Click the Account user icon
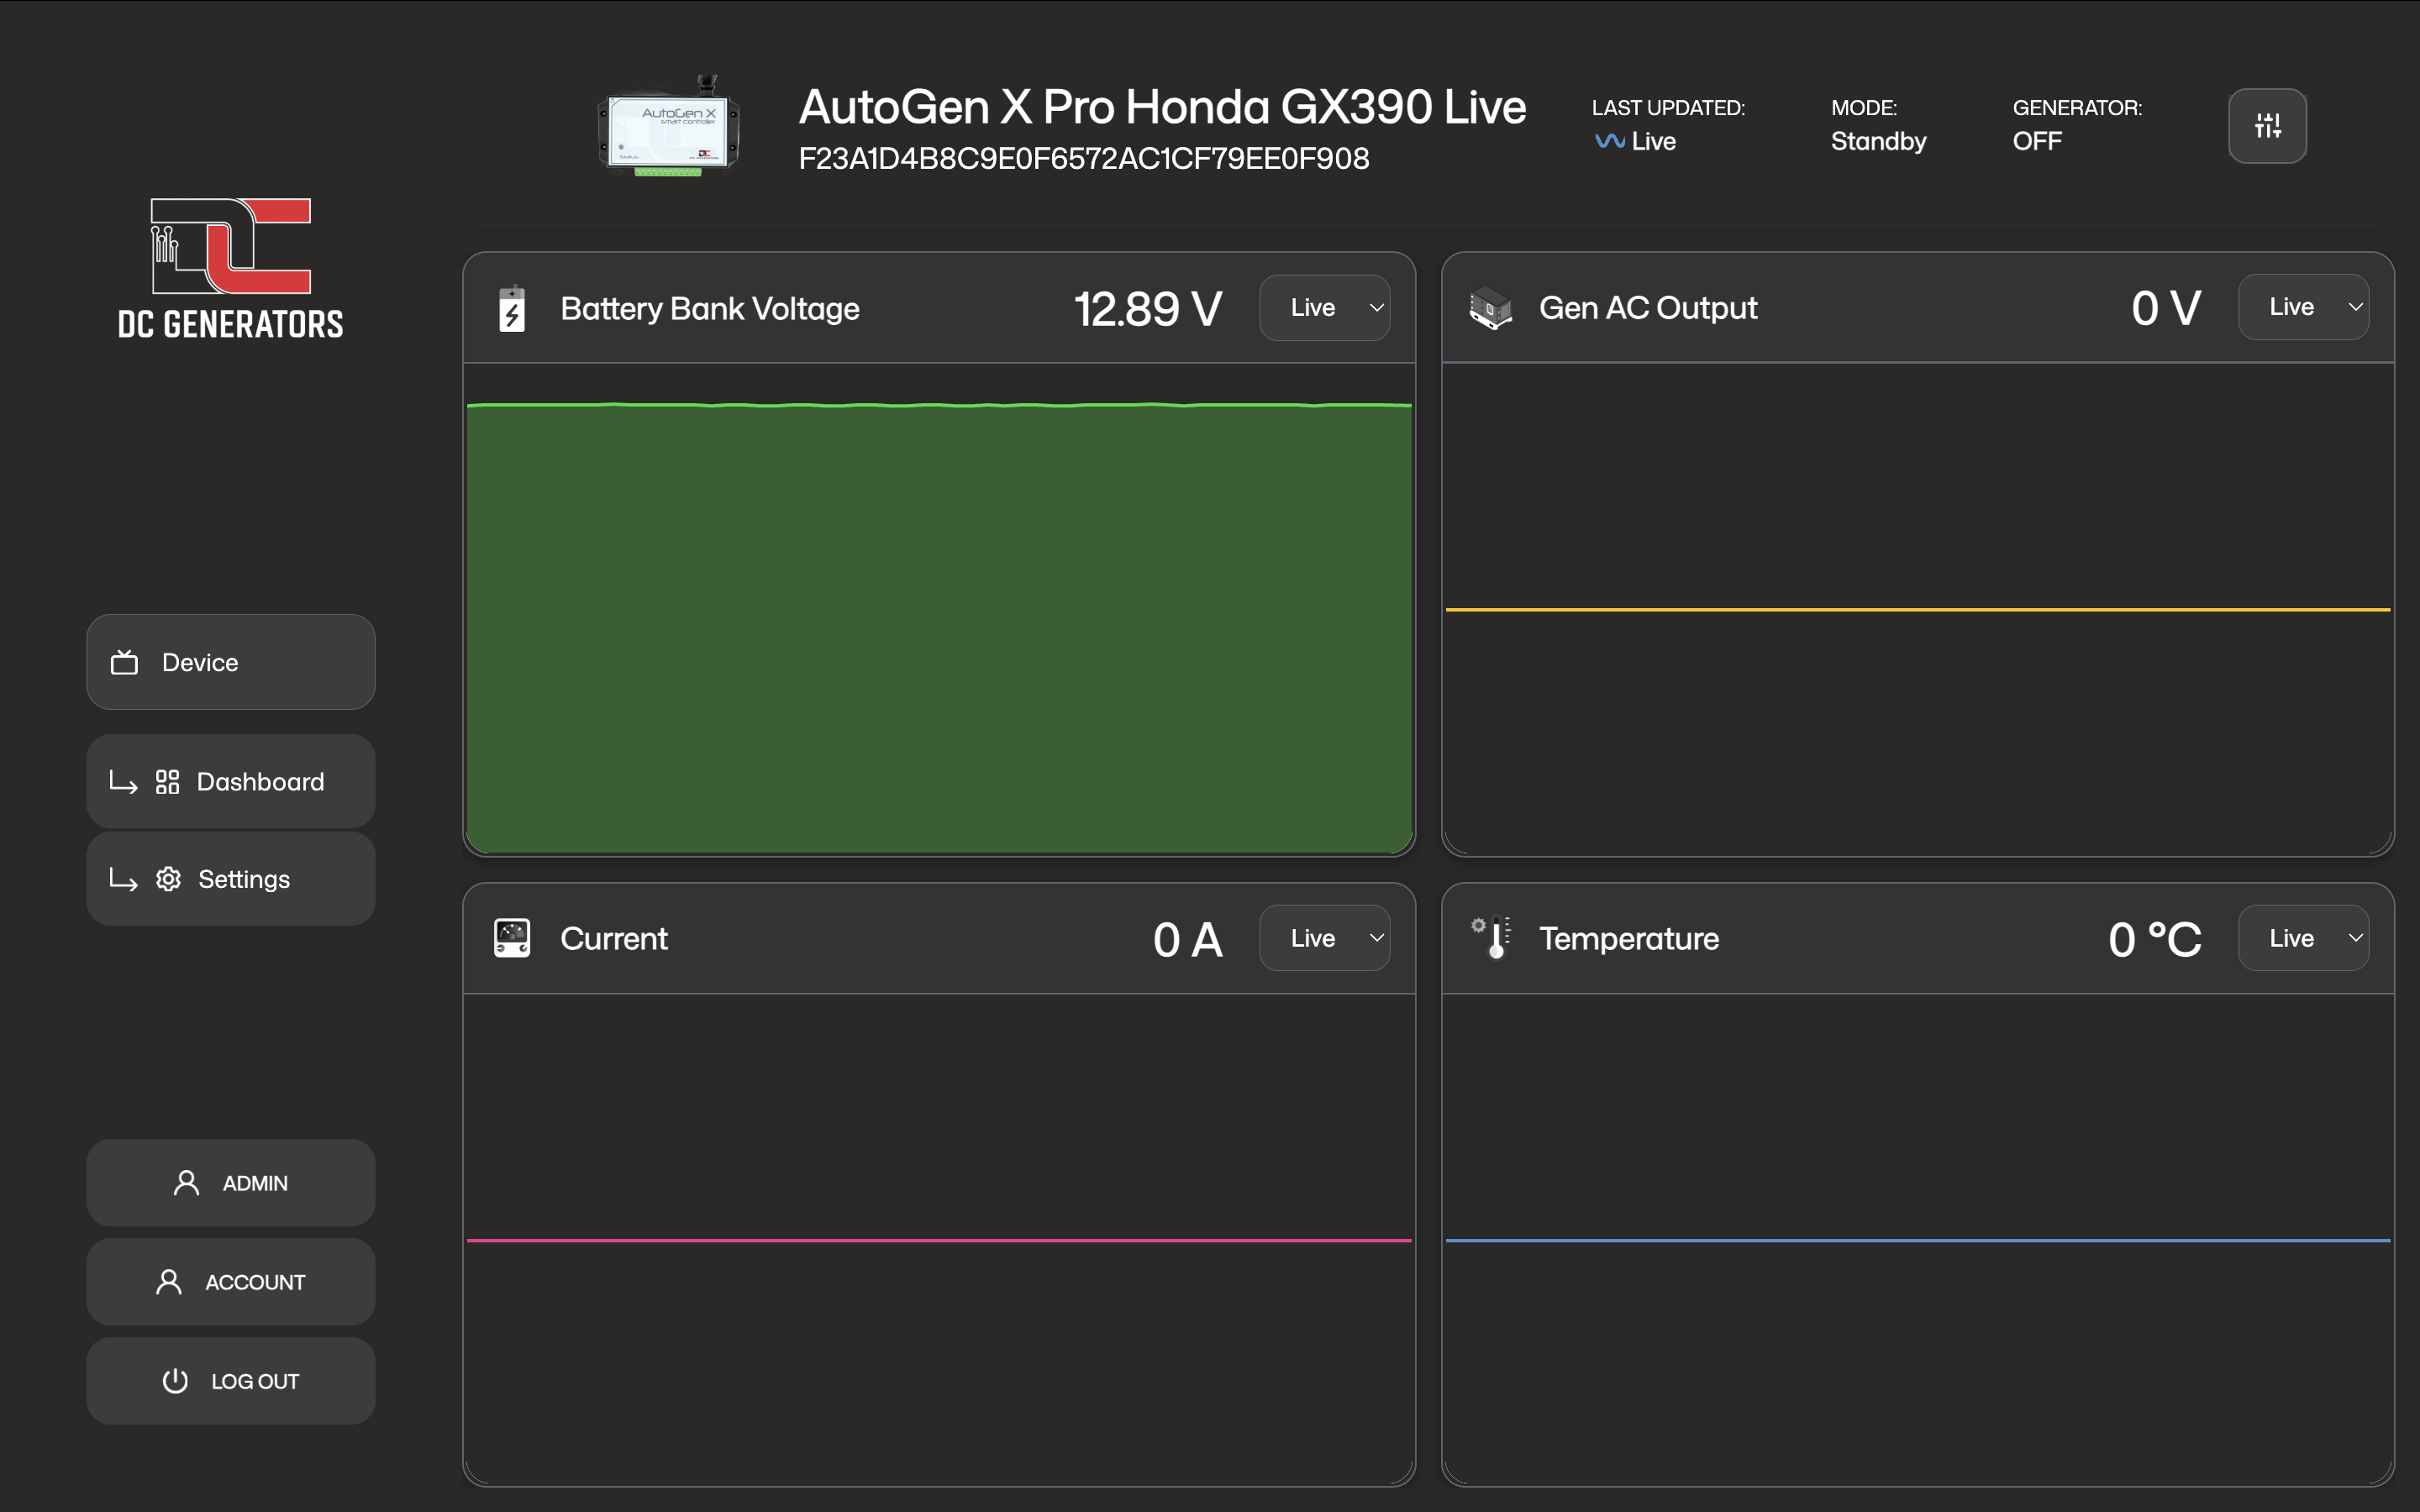Viewport: 2420px width, 1512px height. pyautogui.click(x=169, y=1282)
